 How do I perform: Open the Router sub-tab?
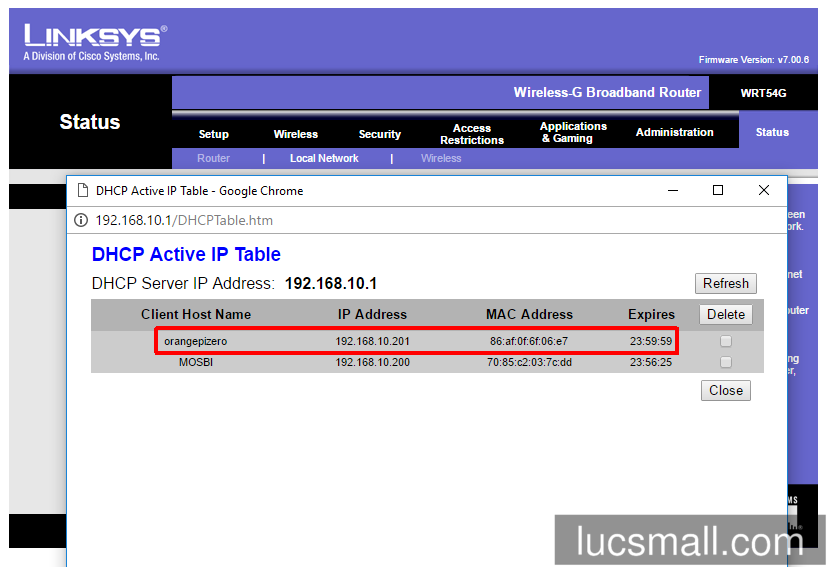(213, 158)
